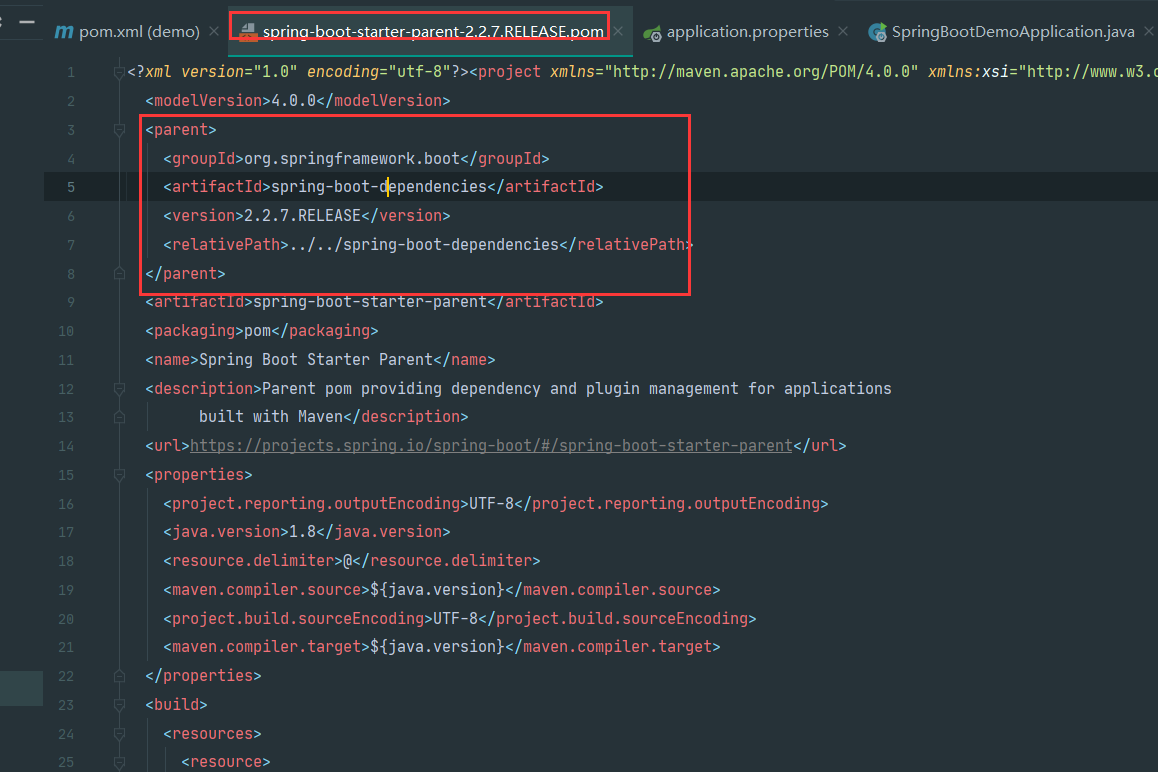This screenshot has width=1158, height=772.
Task: Click the opening <properties> tag
Action: (199, 475)
